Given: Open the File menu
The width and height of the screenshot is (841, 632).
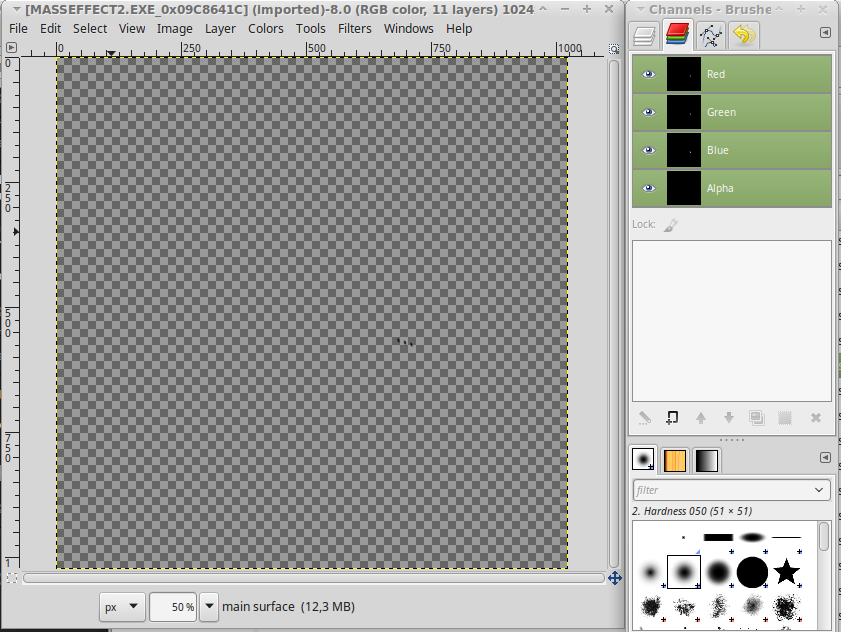Looking at the screenshot, I should coord(18,28).
